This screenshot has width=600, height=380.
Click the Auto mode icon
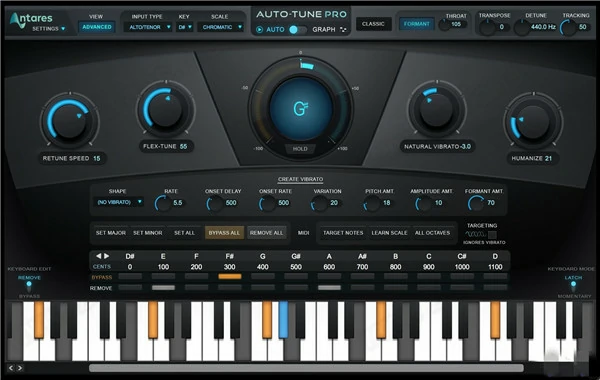tap(259, 29)
